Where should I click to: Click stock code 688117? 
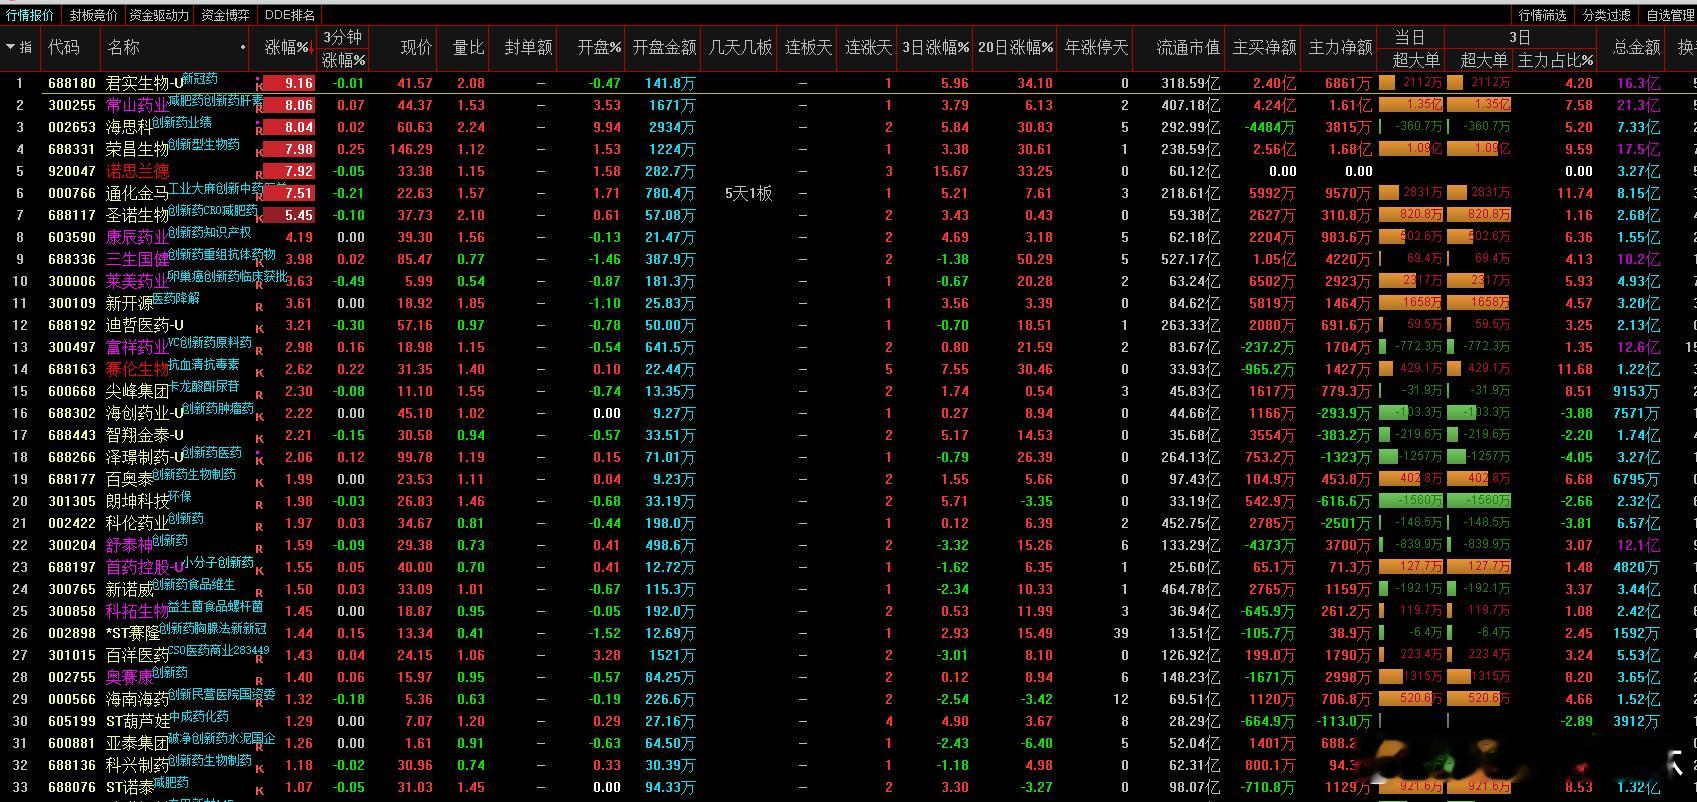click(x=72, y=215)
